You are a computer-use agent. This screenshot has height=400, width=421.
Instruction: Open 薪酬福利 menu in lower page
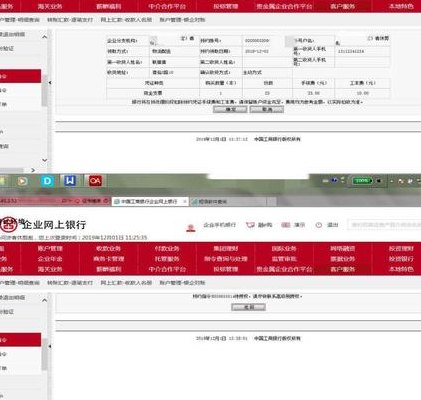pyautogui.click(x=108, y=269)
